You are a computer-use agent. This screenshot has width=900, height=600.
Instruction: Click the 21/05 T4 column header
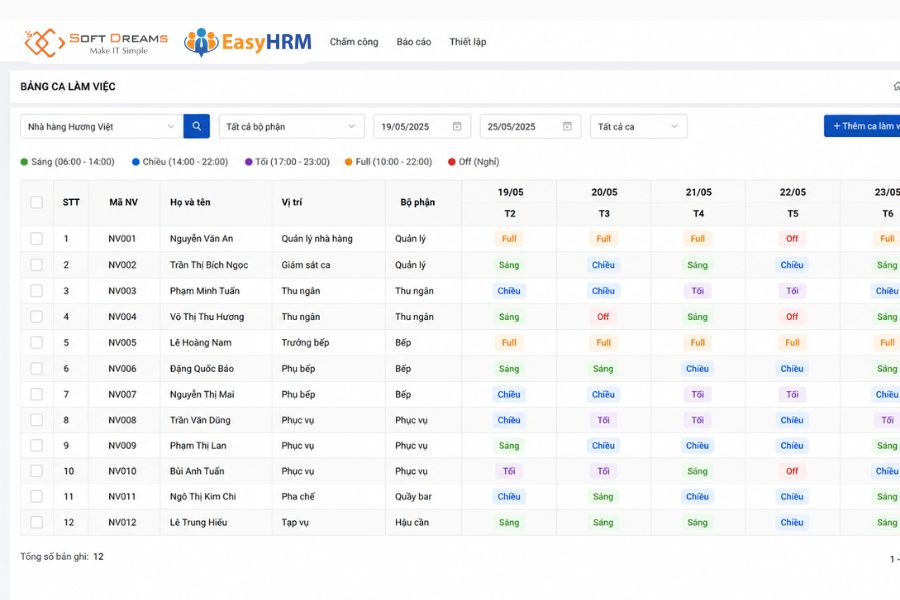point(699,203)
